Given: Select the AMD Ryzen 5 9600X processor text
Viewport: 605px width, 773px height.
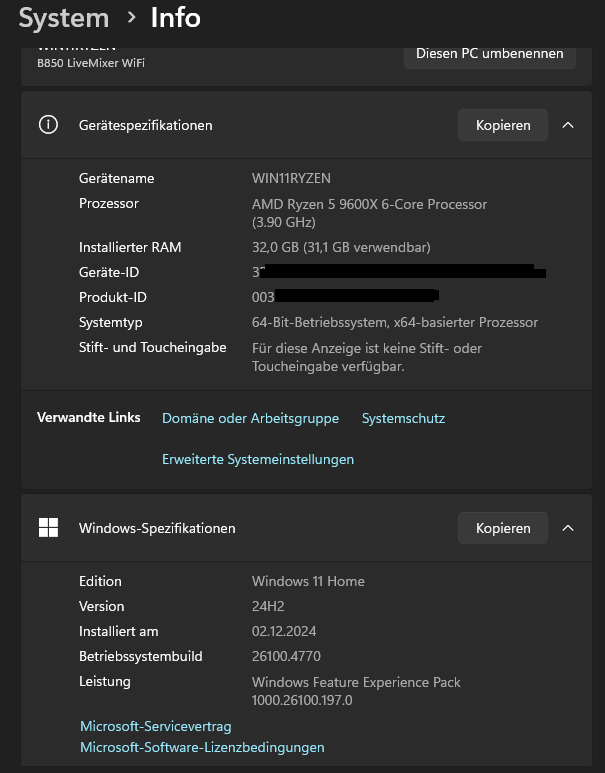Looking at the screenshot, I should coord(369,213).
